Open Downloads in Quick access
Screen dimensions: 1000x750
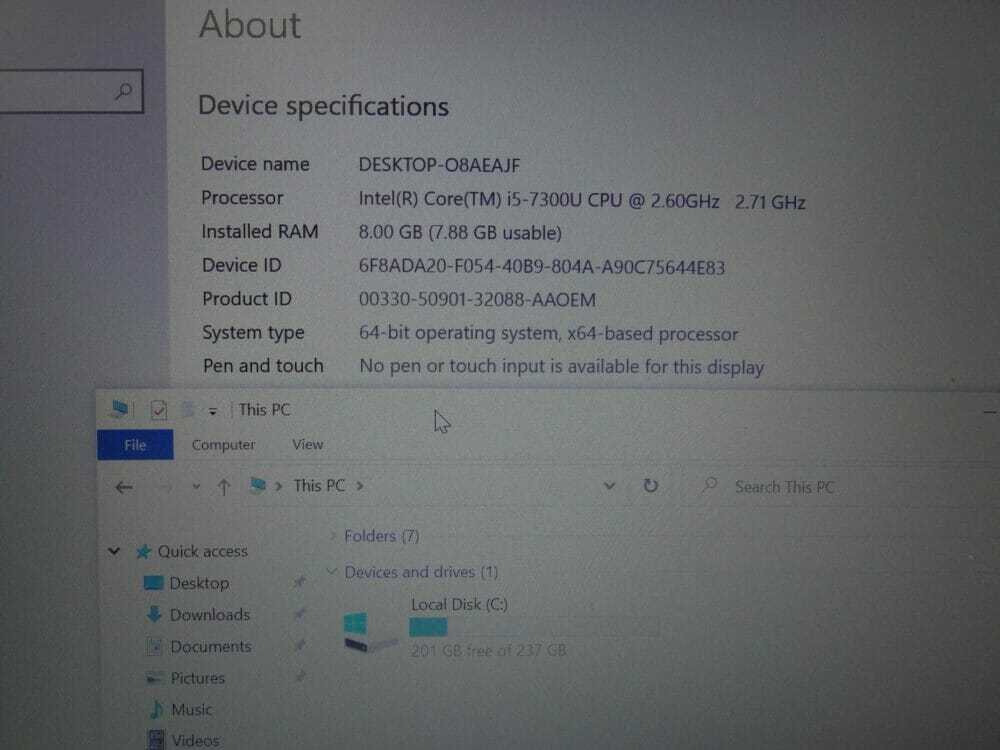pos(210,615)
